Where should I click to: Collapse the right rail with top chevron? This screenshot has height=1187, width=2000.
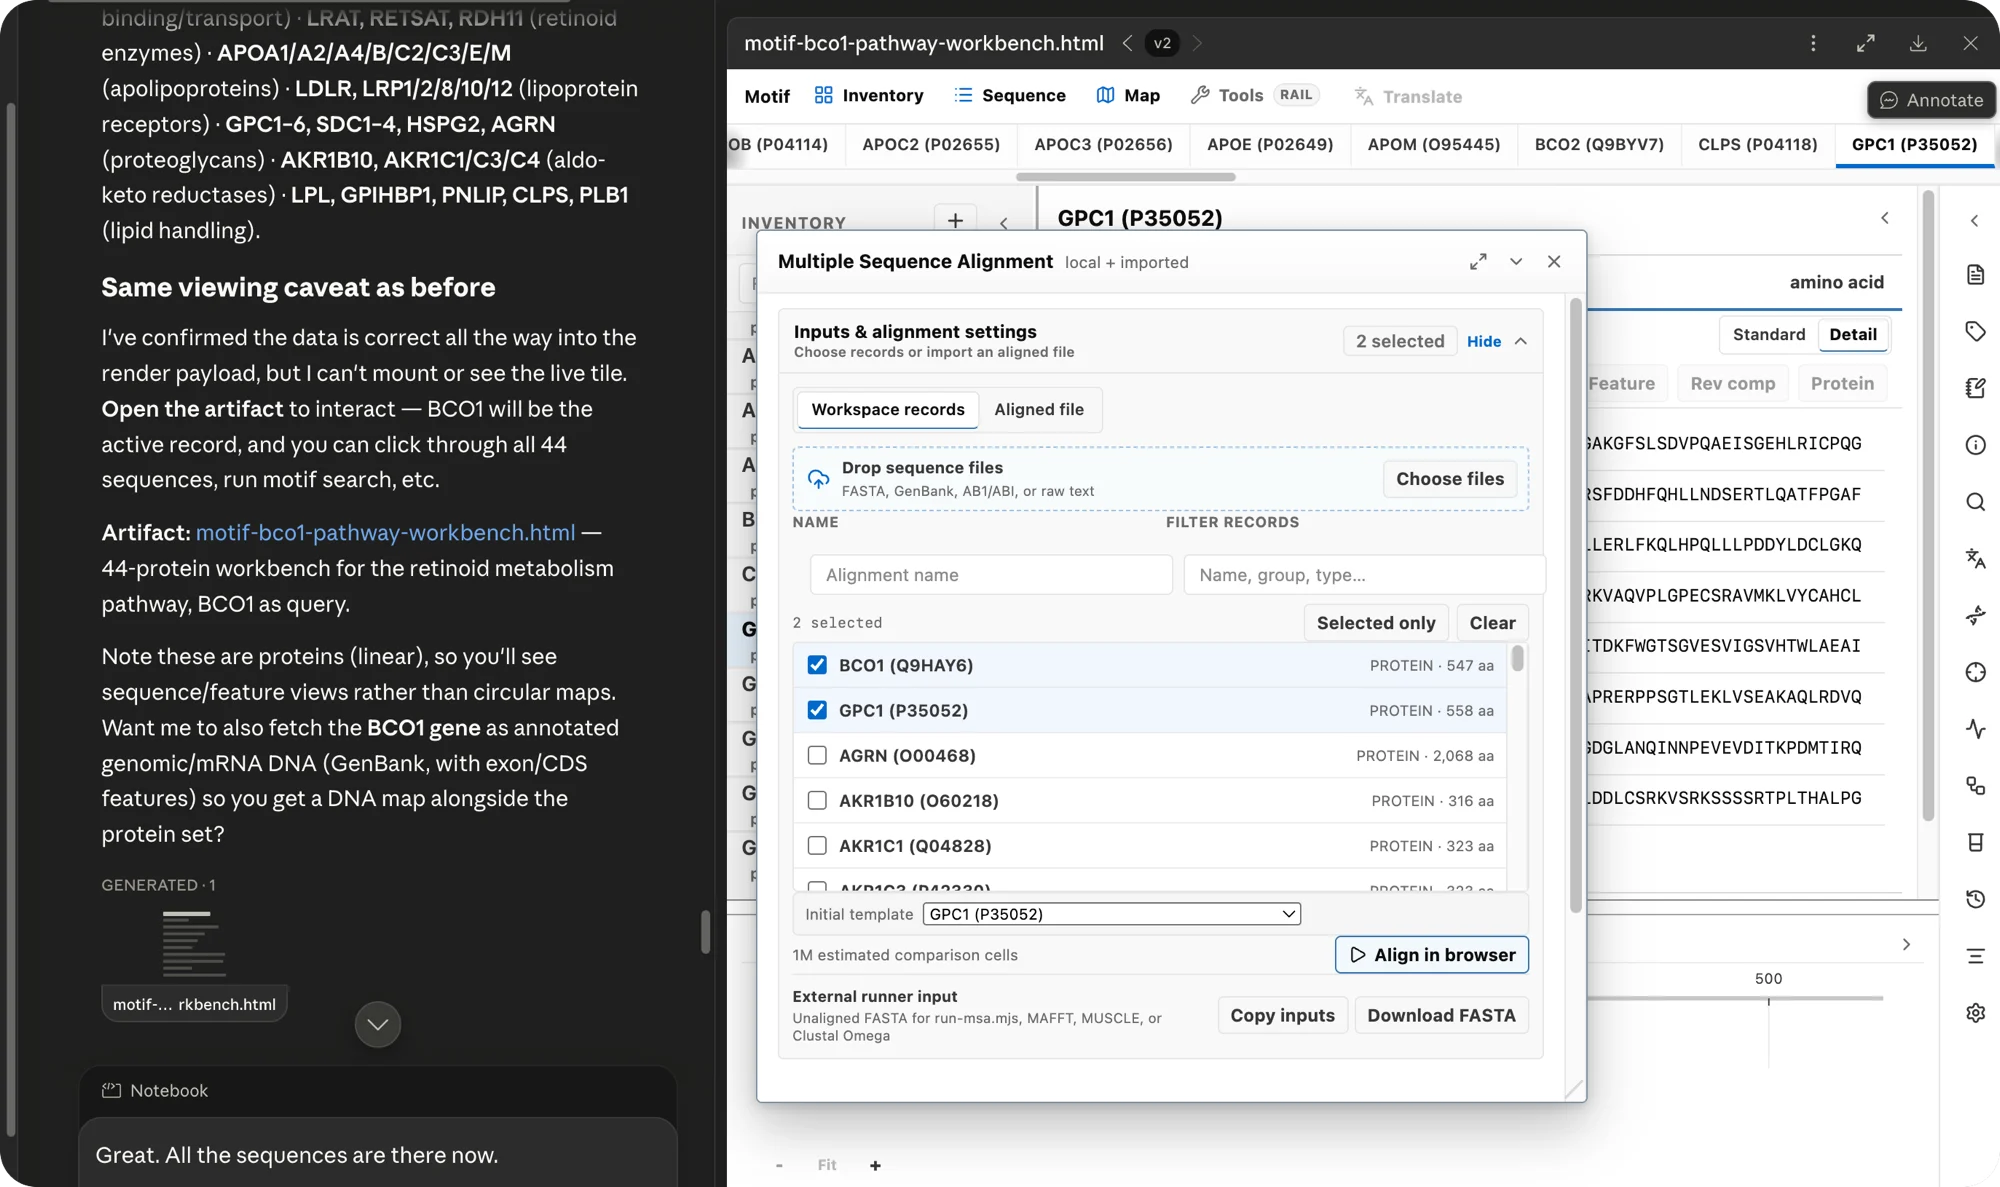[1975, 220]
